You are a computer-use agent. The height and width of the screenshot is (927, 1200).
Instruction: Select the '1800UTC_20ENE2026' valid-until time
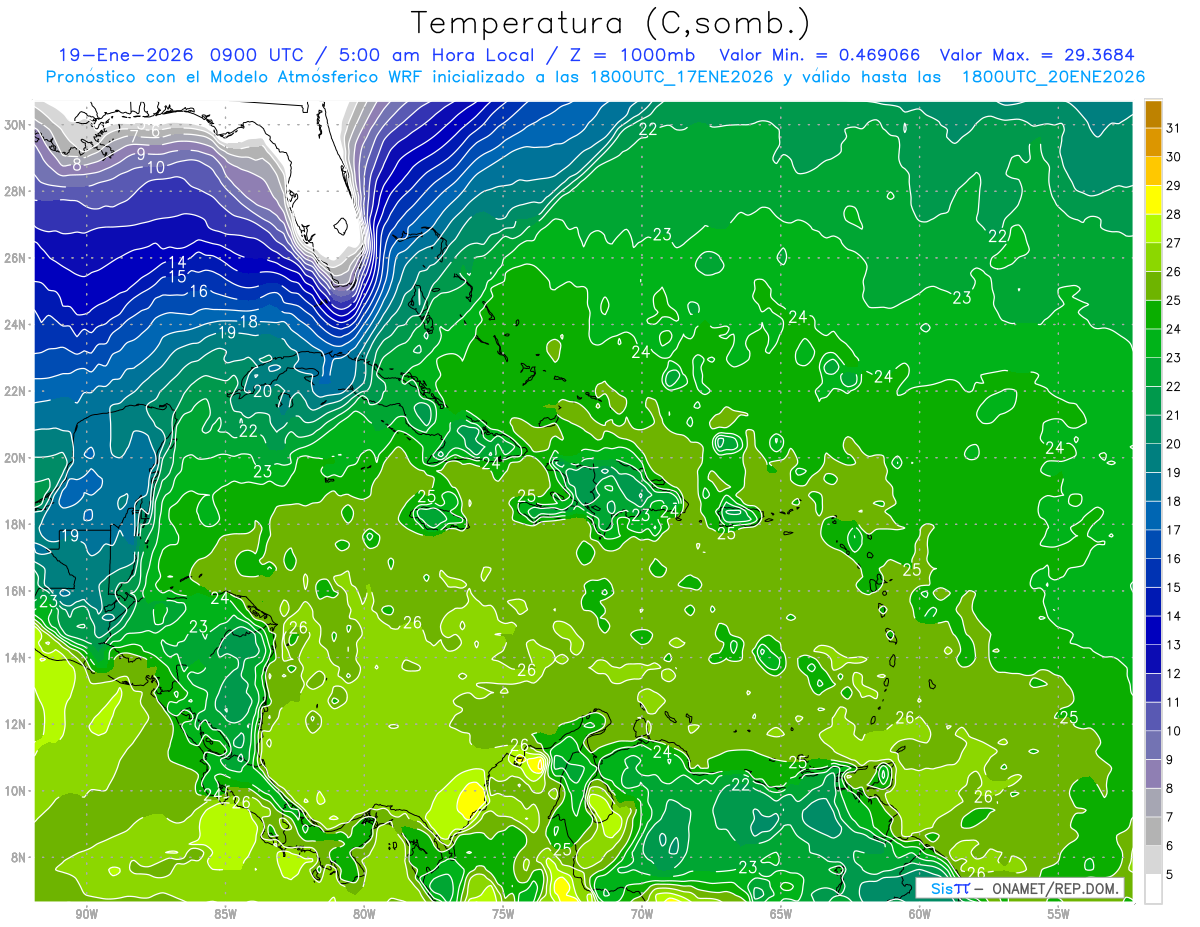coord(1053,77)
